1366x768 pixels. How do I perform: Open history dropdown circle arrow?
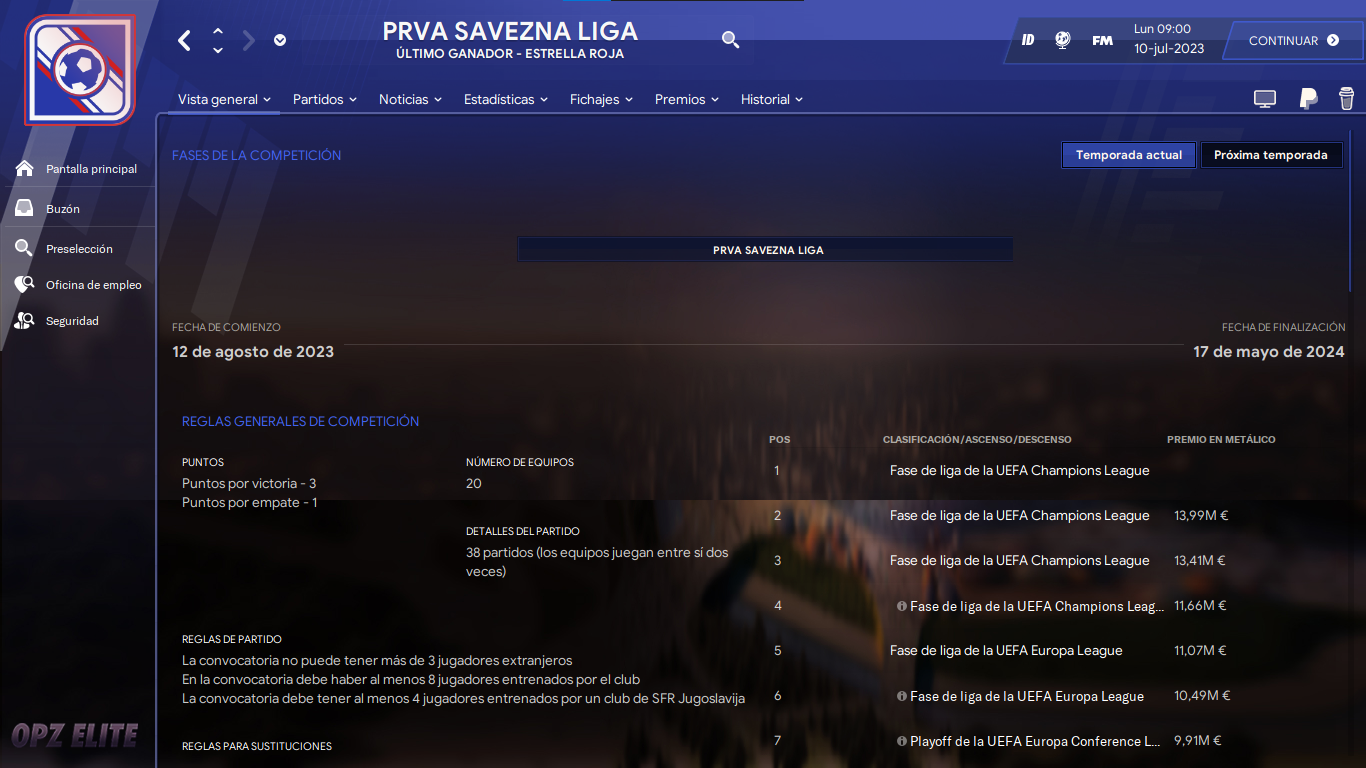click(280, 40)
